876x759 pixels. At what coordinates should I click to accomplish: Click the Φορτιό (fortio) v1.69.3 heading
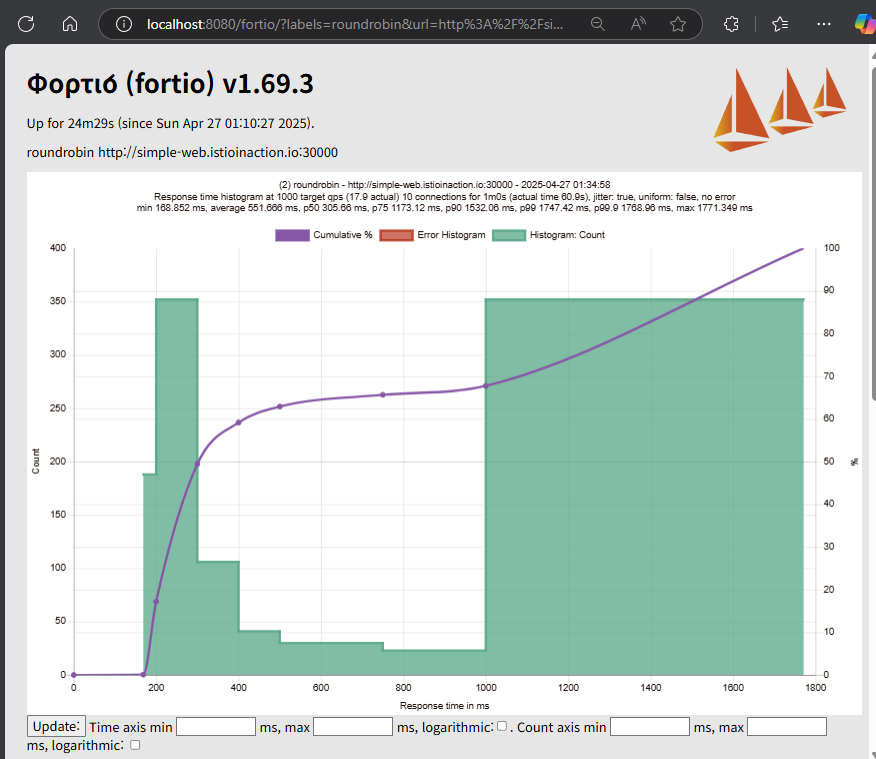(170, 84)
